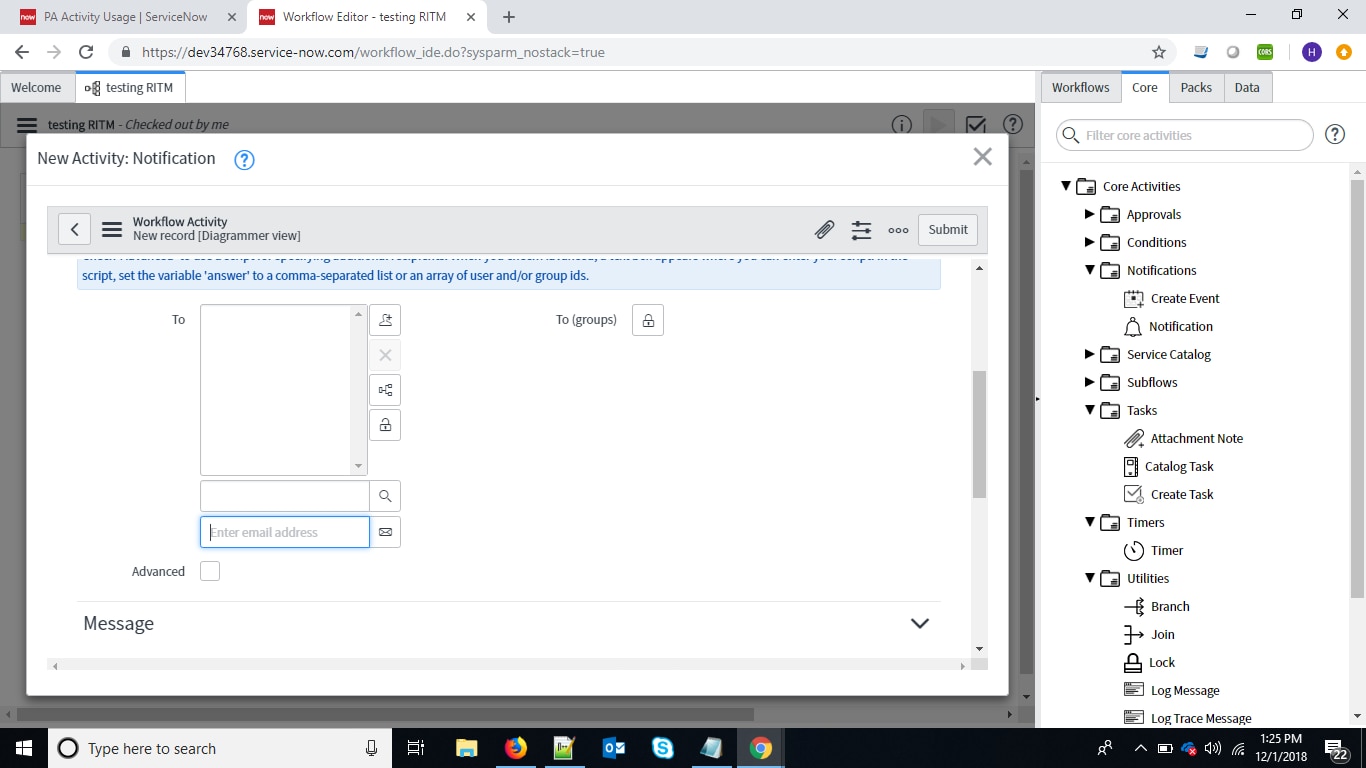The width and height of the screenshot is (1366, 768).
Task: Collapse the Notifications folder
Action: (1090, 270)
